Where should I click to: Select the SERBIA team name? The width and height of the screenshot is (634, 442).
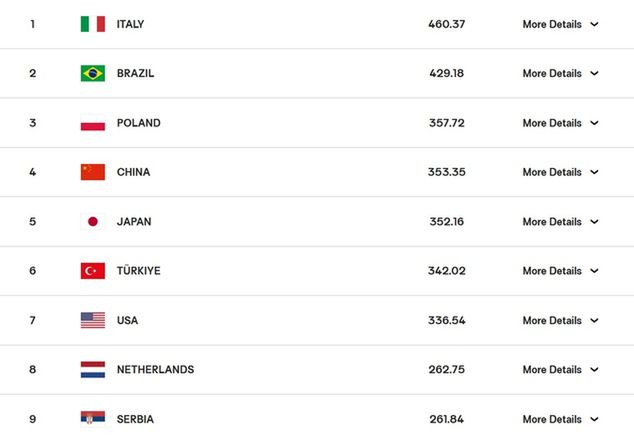pos(135,419)
